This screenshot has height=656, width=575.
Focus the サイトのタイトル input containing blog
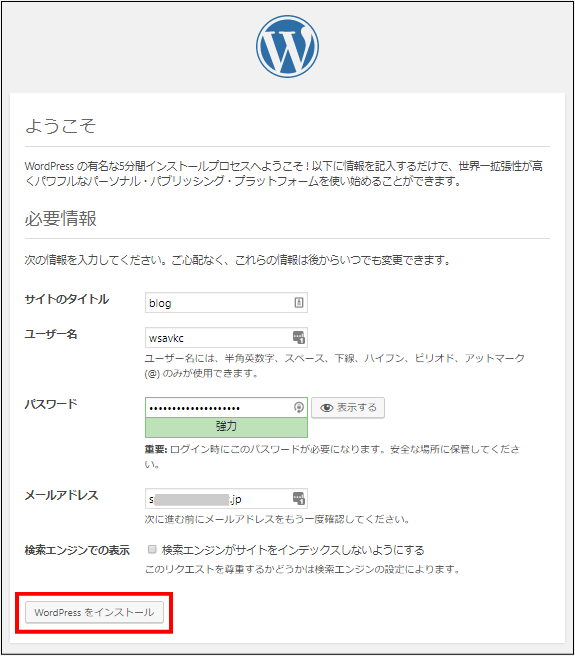[226, 302]
